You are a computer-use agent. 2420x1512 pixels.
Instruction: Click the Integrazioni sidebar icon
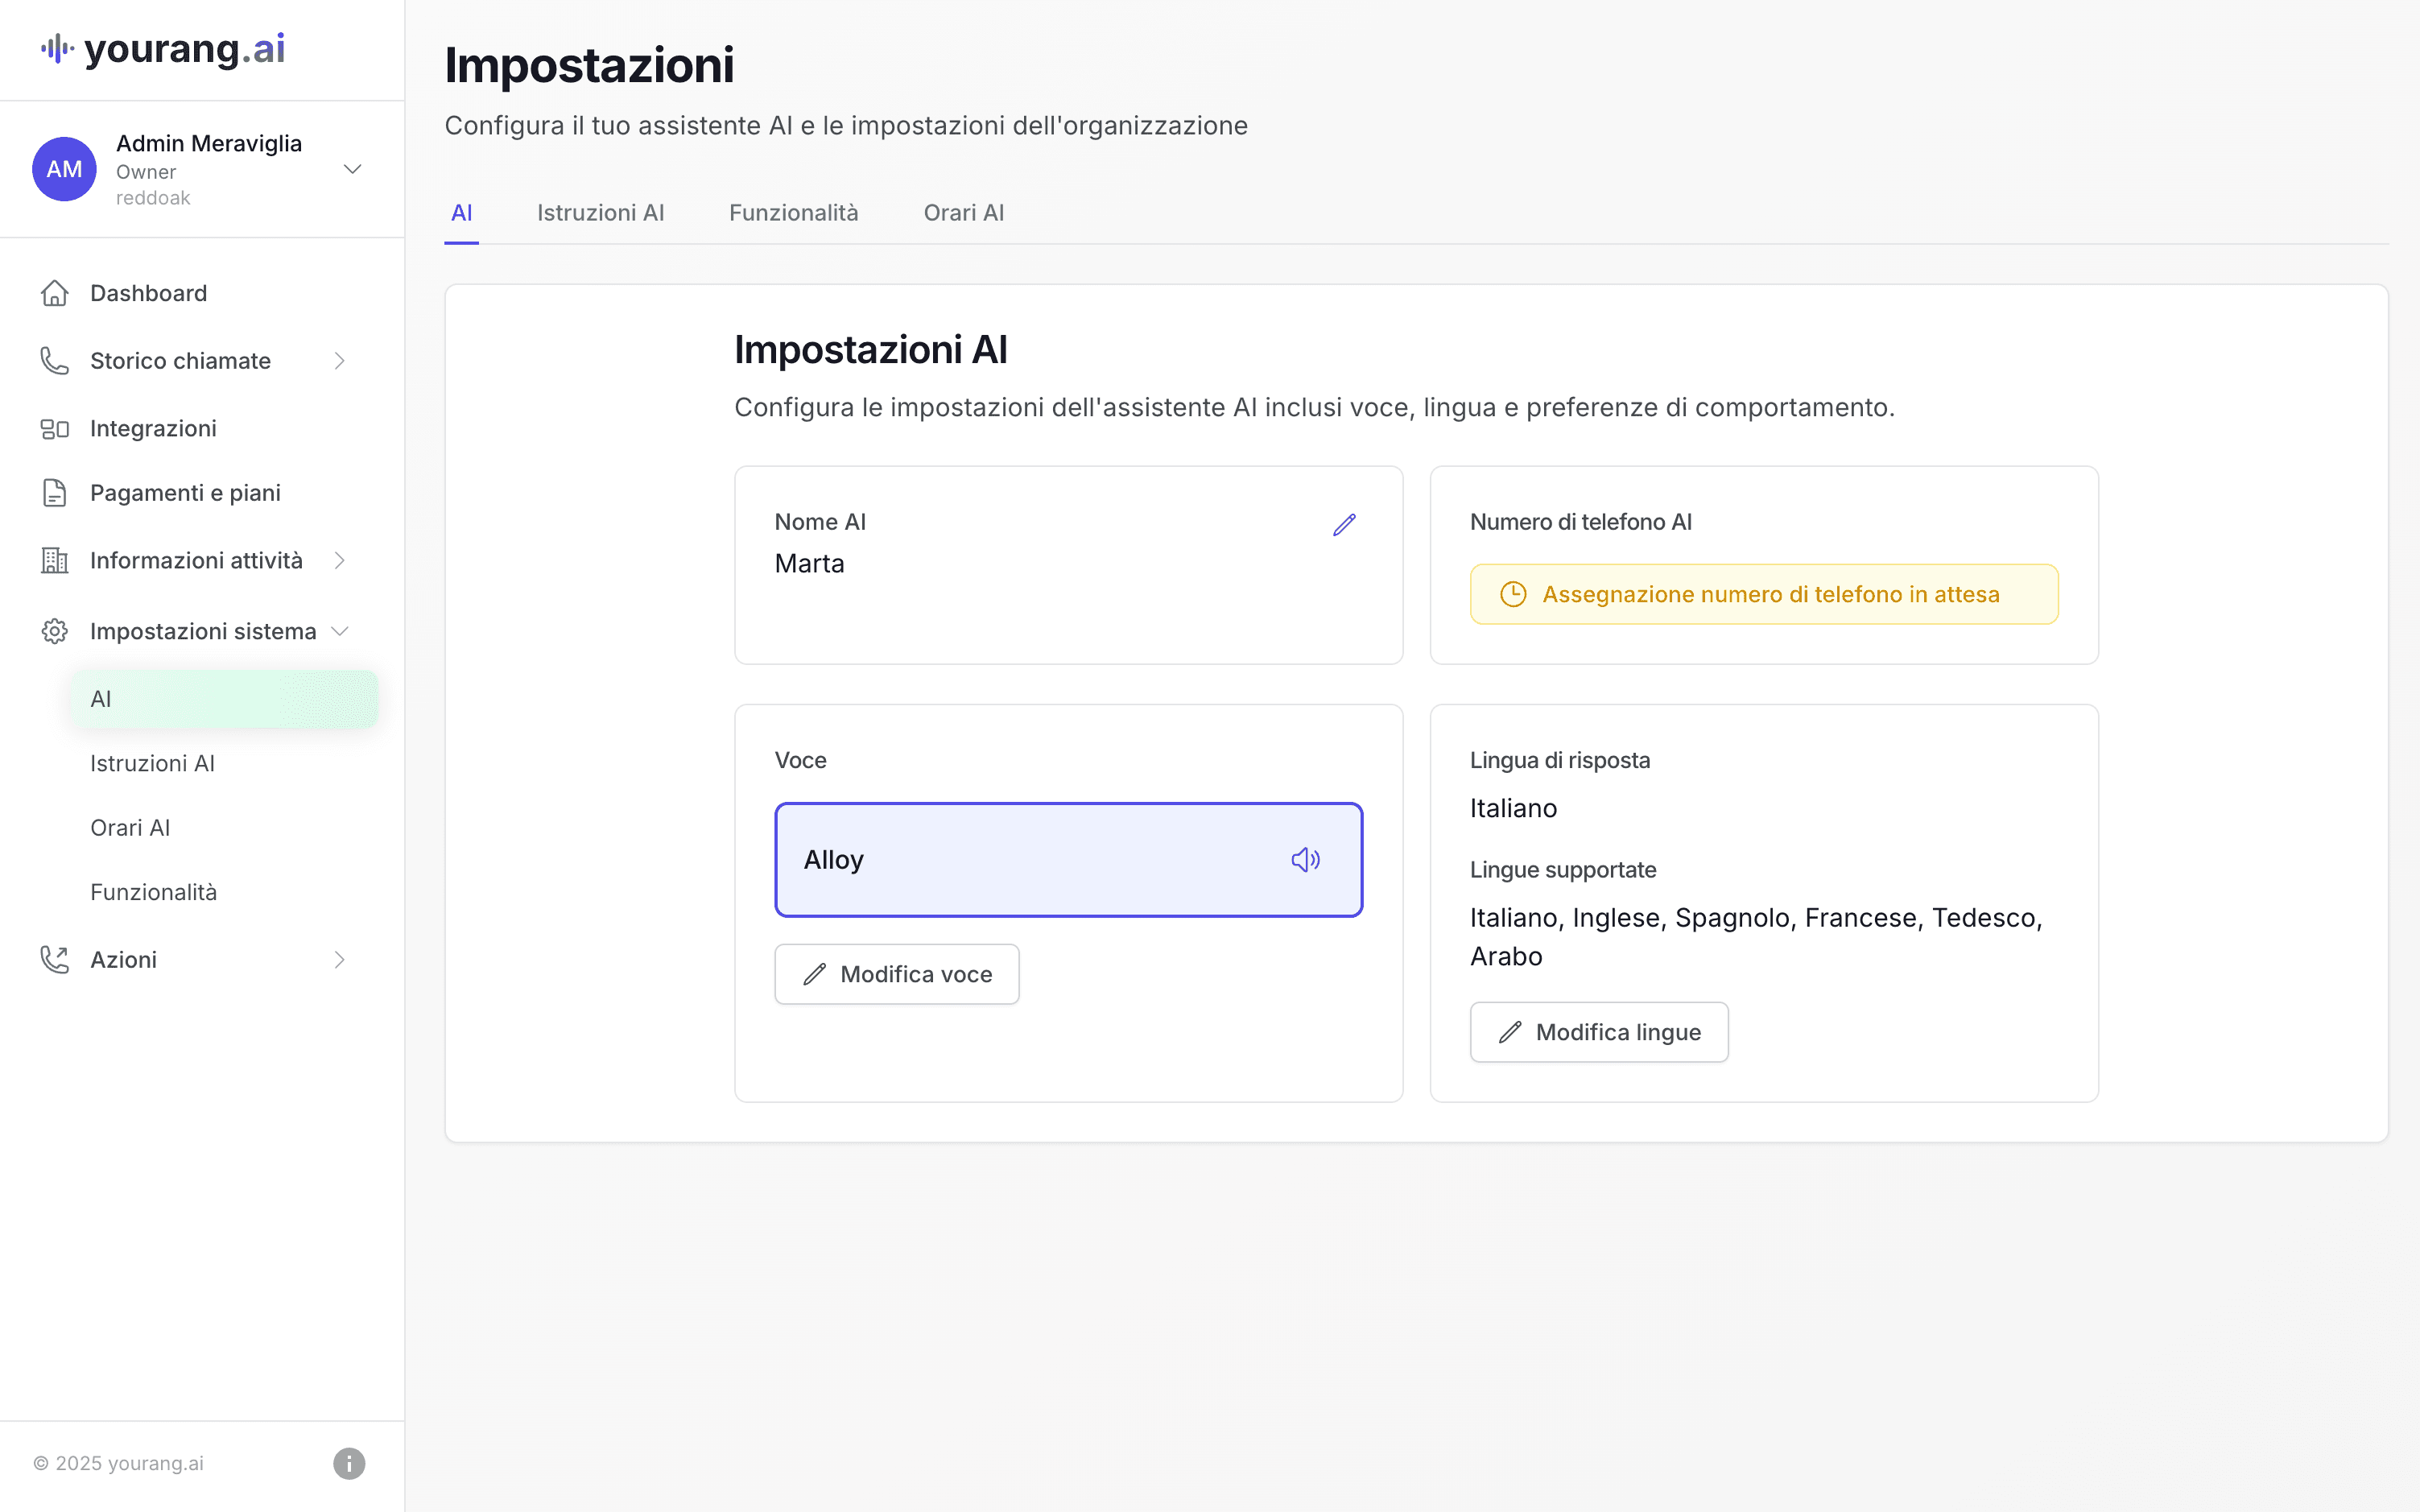pos(55,429)
